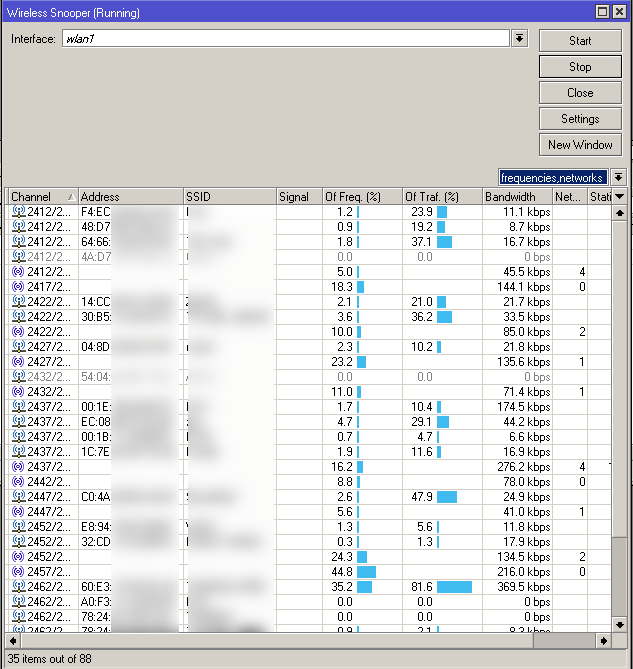Sort by the Bandwidth column header
Screen dimensions: 633x669
pyautogui.click(x=515, y=197)
